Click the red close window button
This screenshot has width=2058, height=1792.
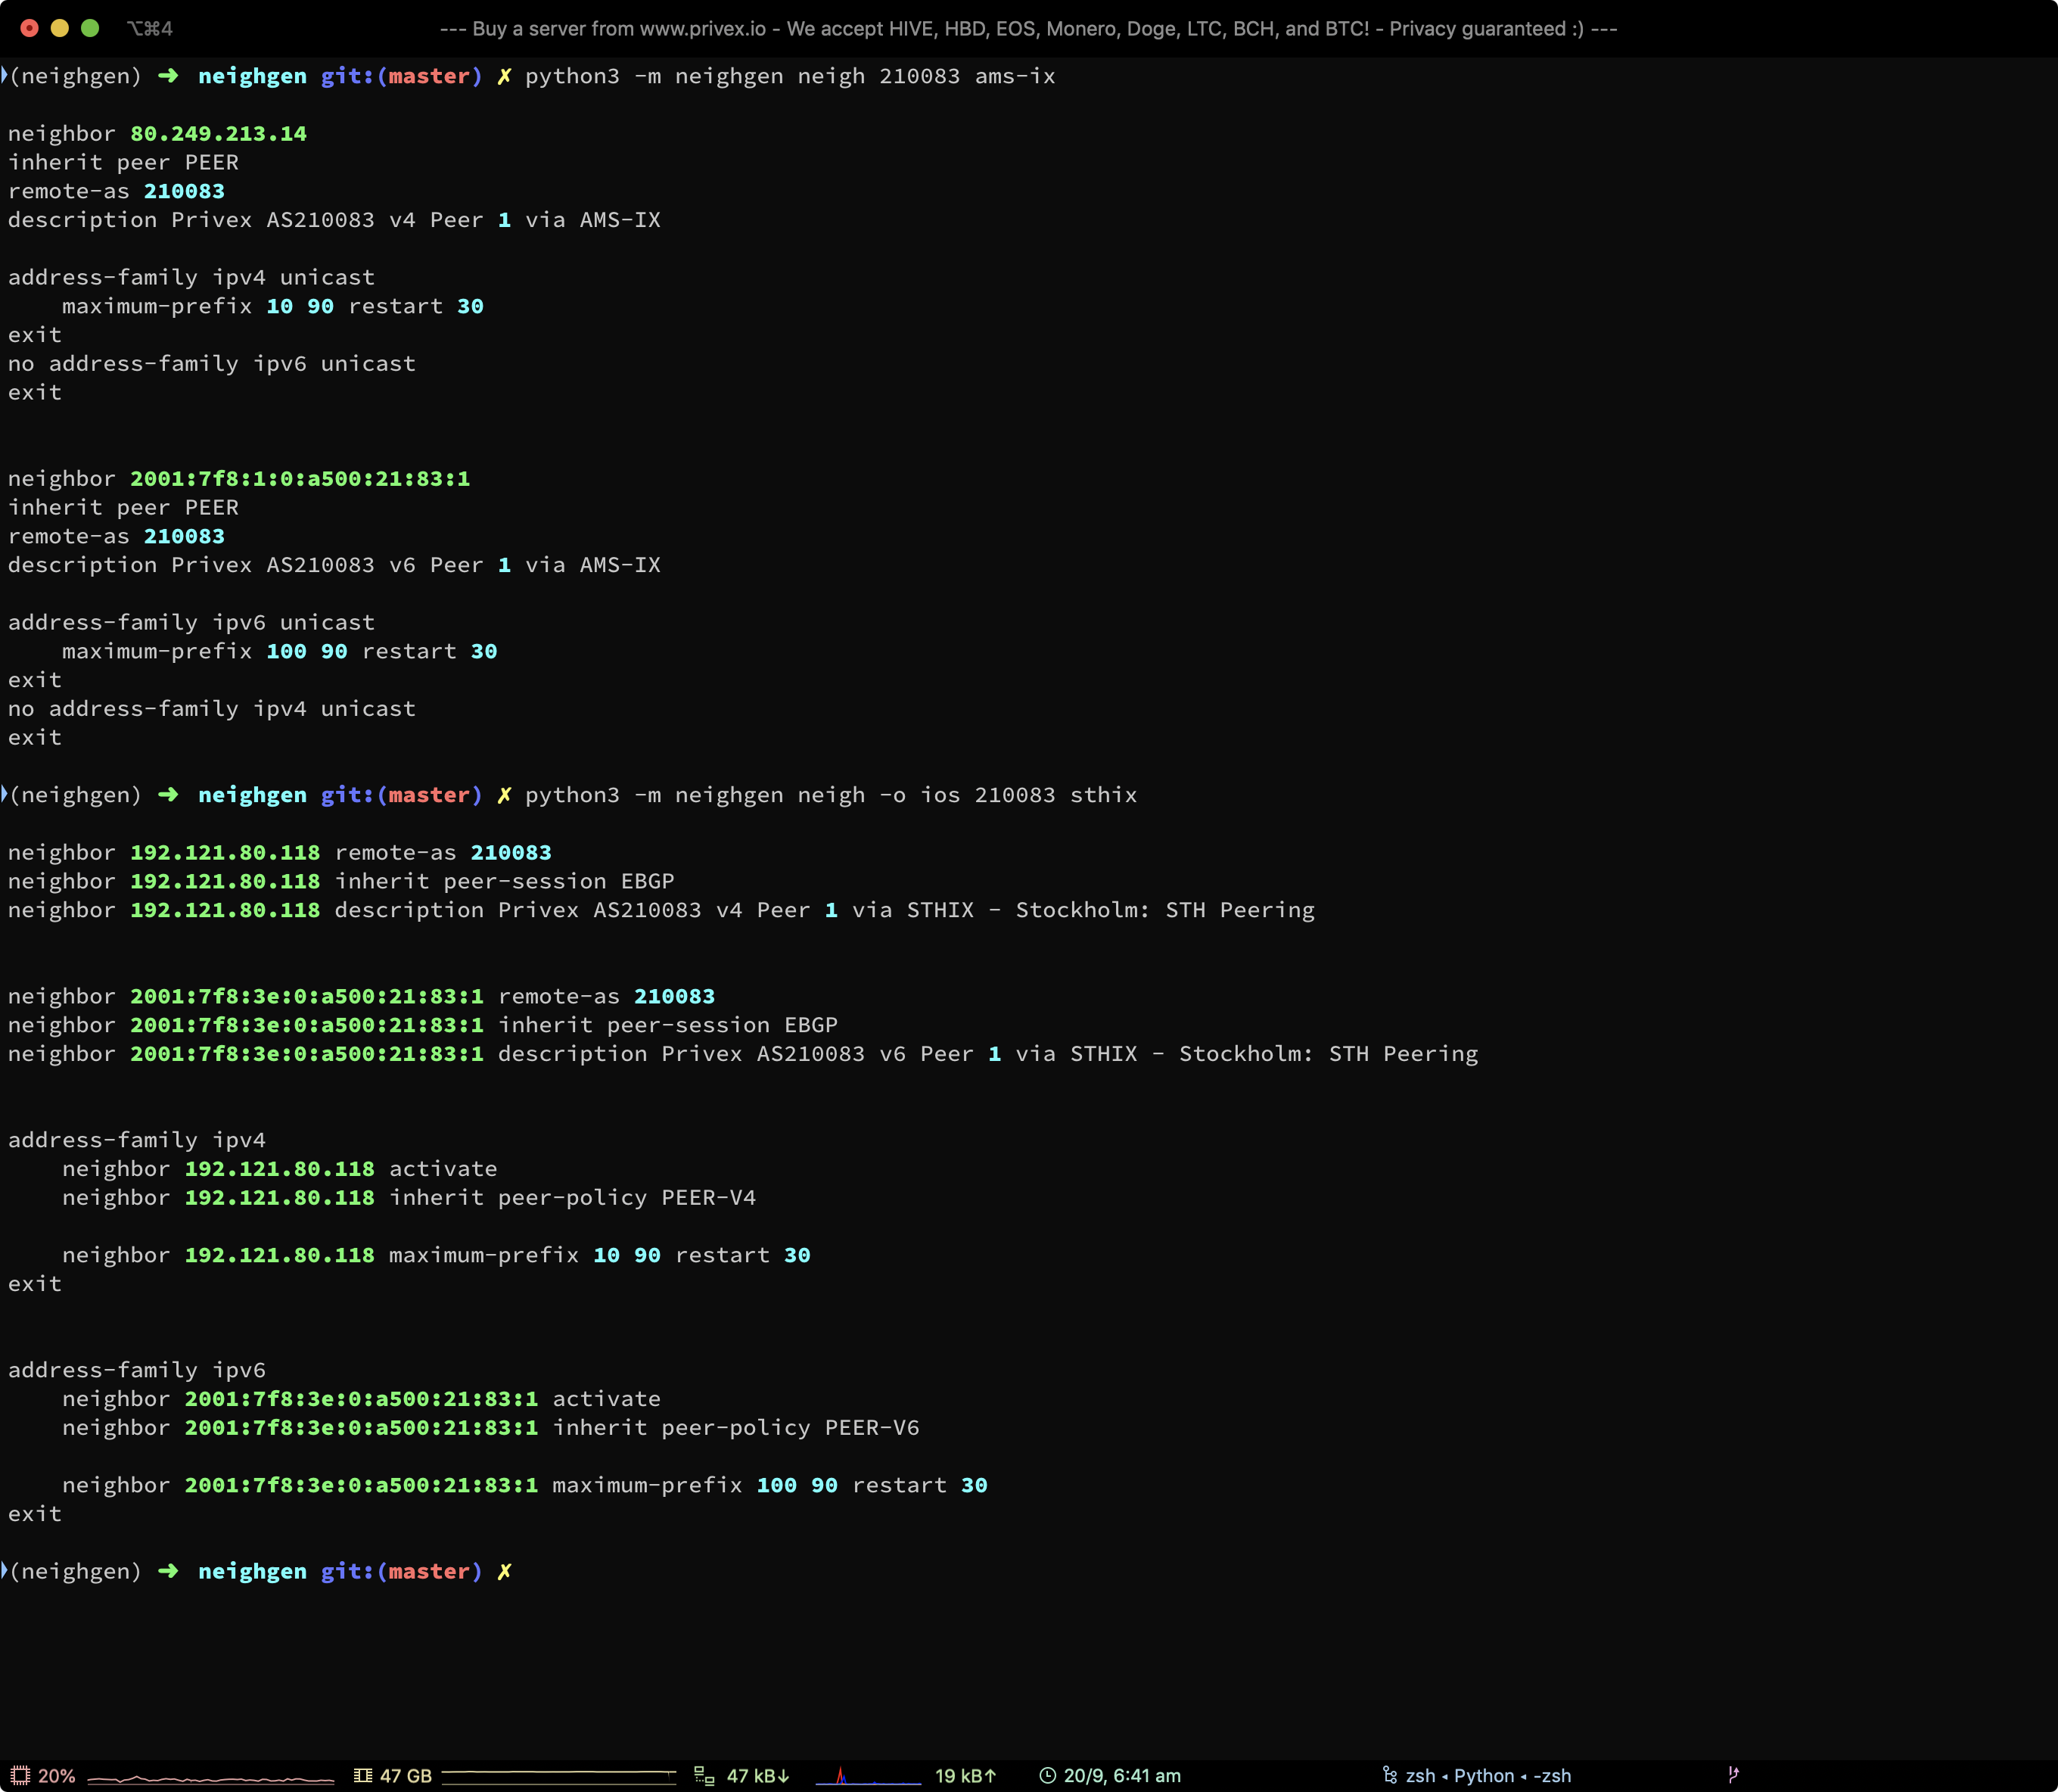pos(30,28)
